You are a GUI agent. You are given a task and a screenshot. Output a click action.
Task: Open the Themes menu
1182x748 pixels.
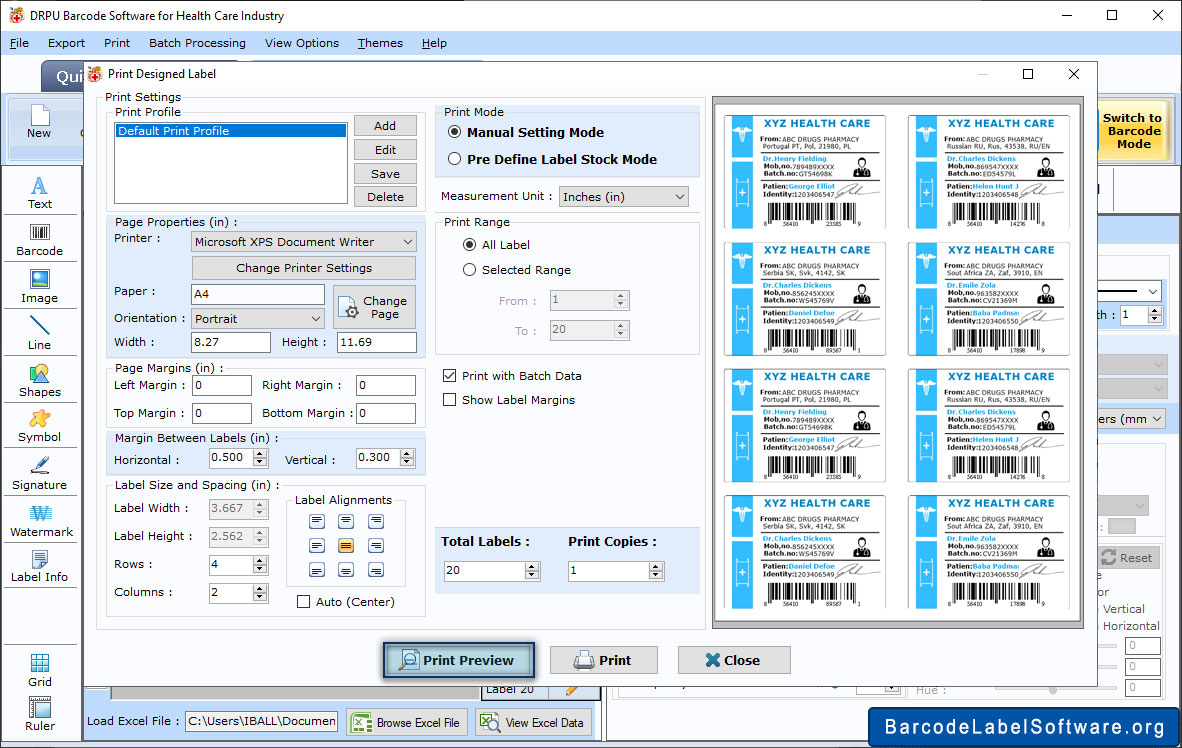[x=380, y=43]
